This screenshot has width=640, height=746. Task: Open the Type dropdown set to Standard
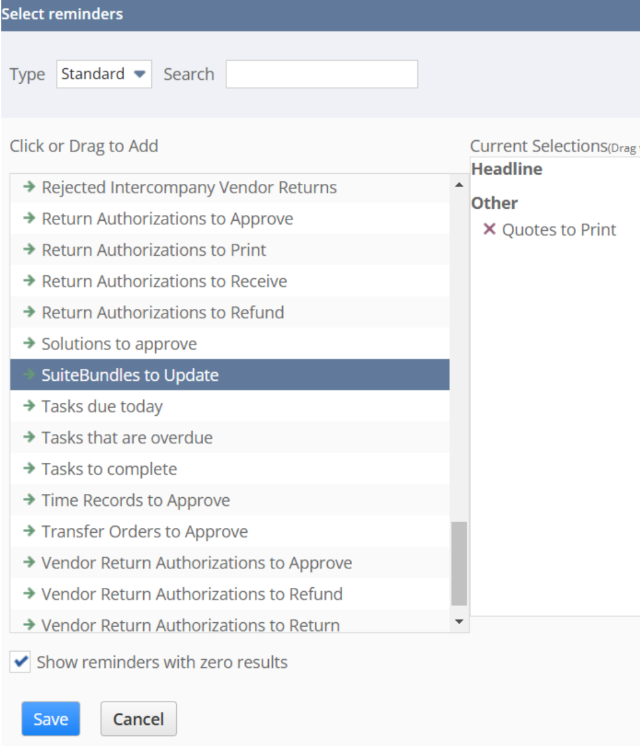104,74
